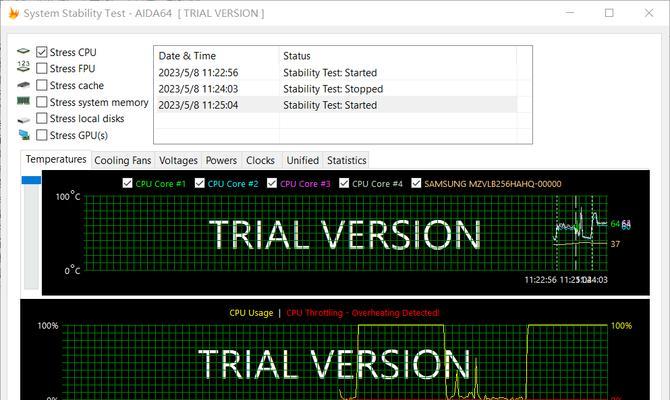Click the blue graph slider left of temperature chart
The width and height of the screenshot is (670, 400).
(x=31, y=180)
